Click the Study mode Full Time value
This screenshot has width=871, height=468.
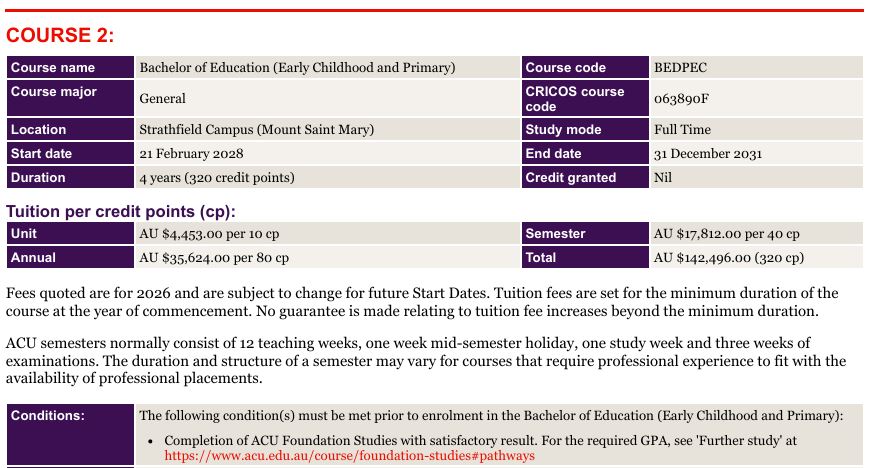[682, 129]
